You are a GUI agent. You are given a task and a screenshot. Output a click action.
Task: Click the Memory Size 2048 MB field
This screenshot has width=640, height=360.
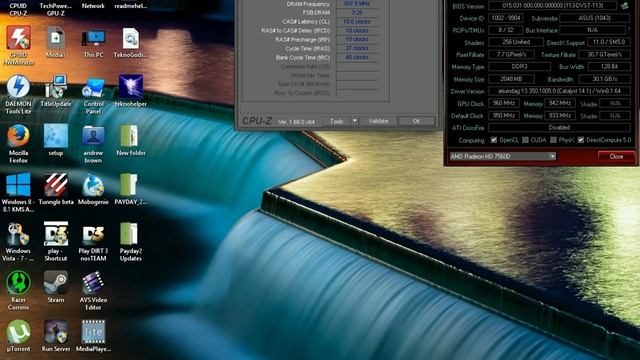[511, 79]
